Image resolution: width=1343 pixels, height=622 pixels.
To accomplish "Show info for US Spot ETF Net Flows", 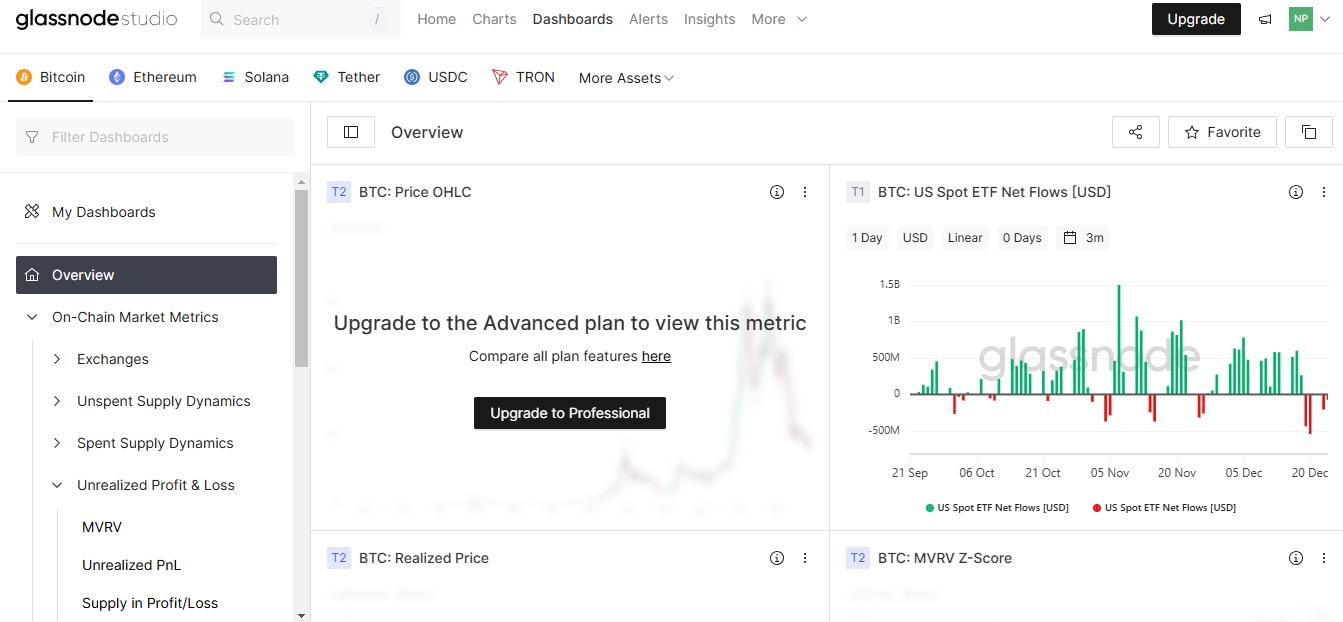I will 1296,192.
